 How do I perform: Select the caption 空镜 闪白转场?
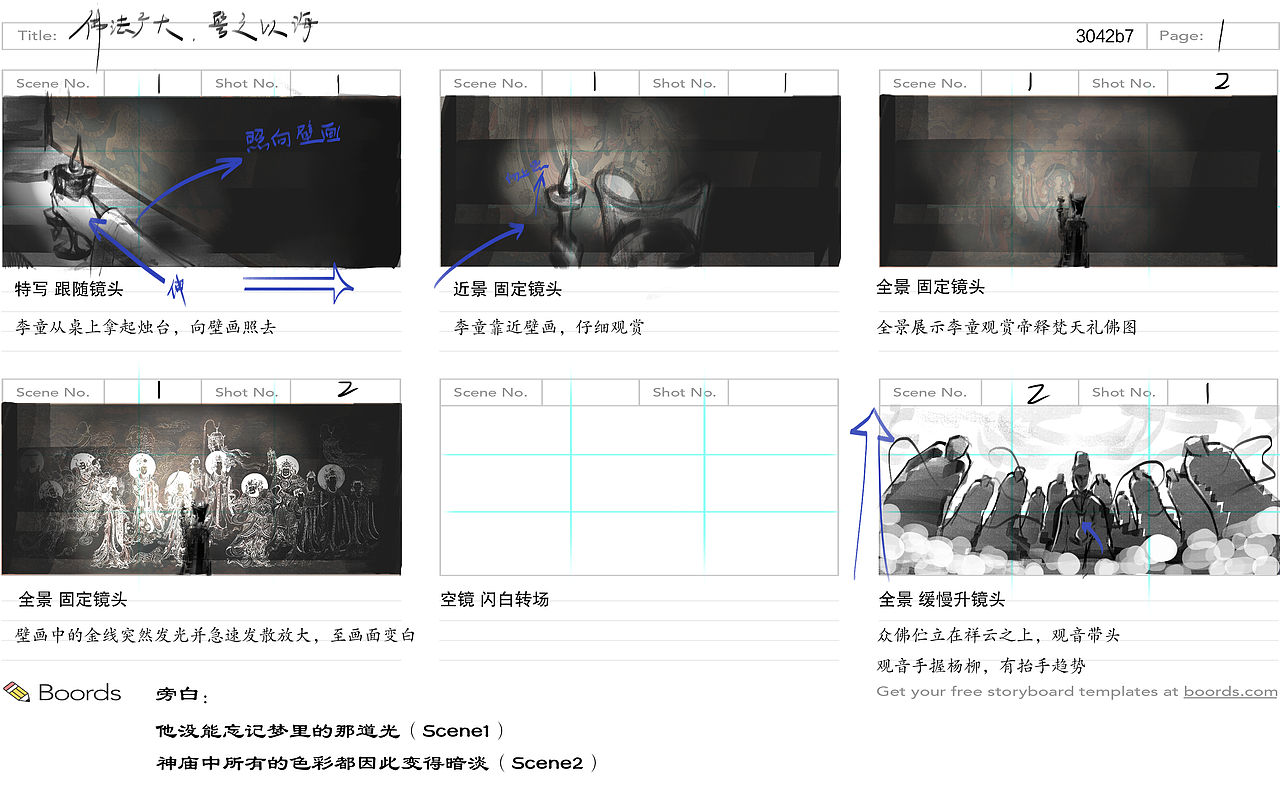coord(495,600)
